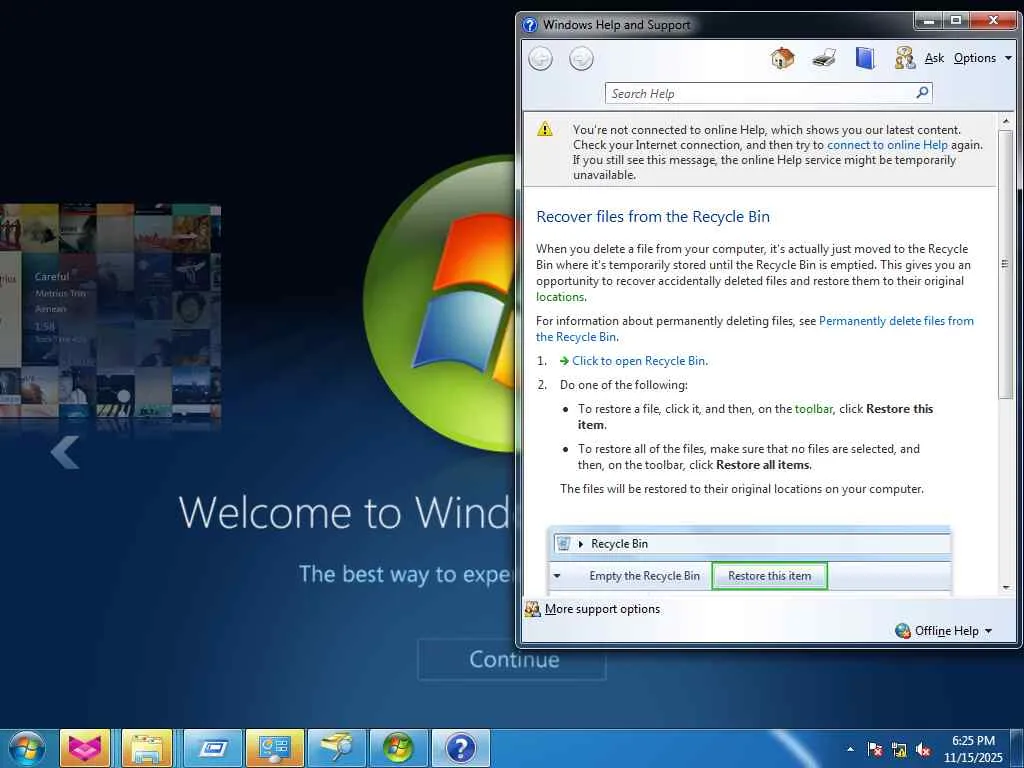Screen dimensions: 1024x768
Task: Click the Help and Support taskbar button
Action: 461,748
